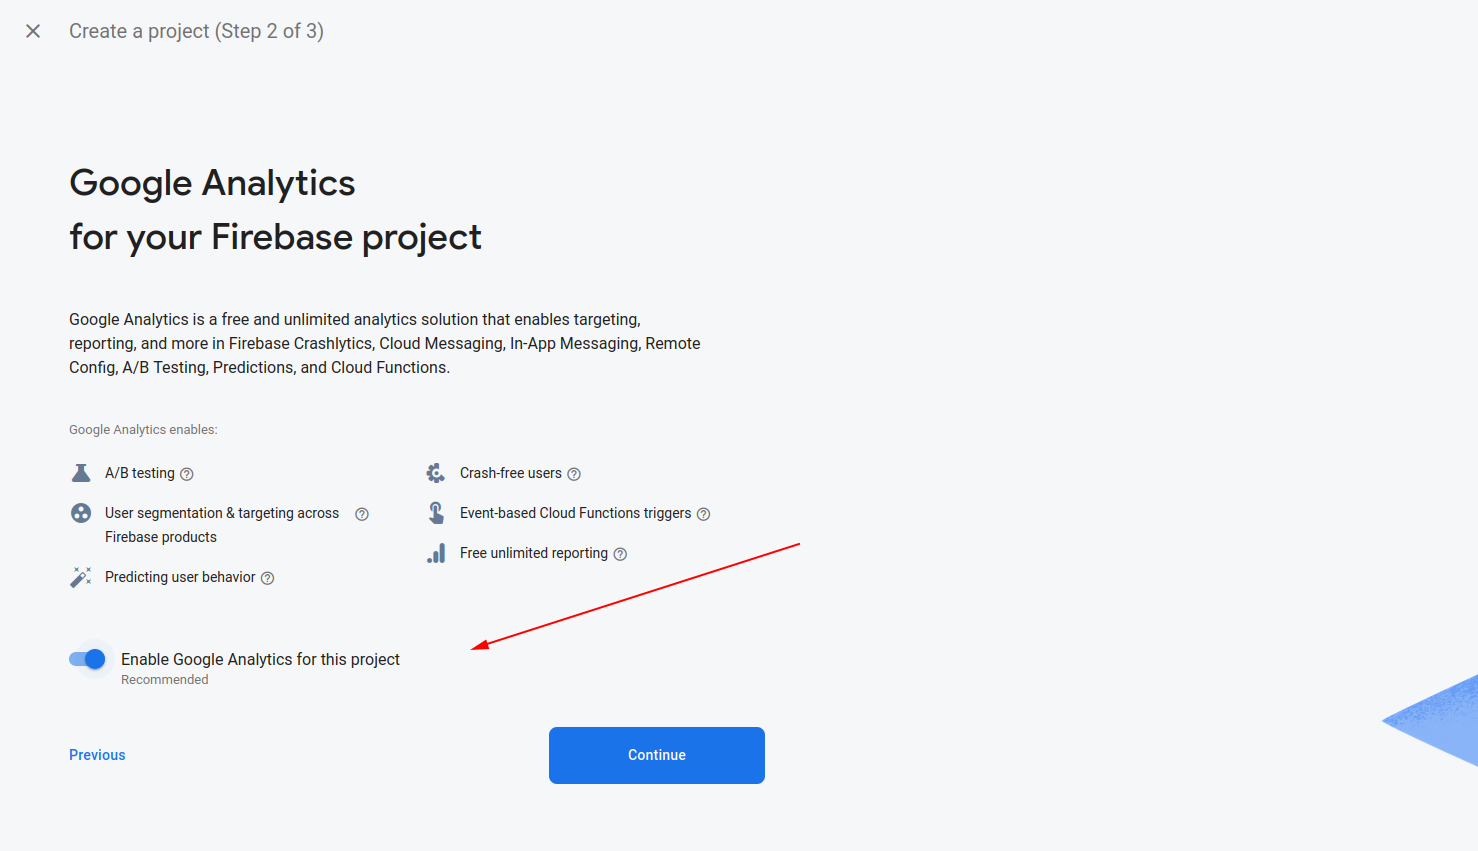Open help for Free unlimited reporting

[x=620, y=553]
